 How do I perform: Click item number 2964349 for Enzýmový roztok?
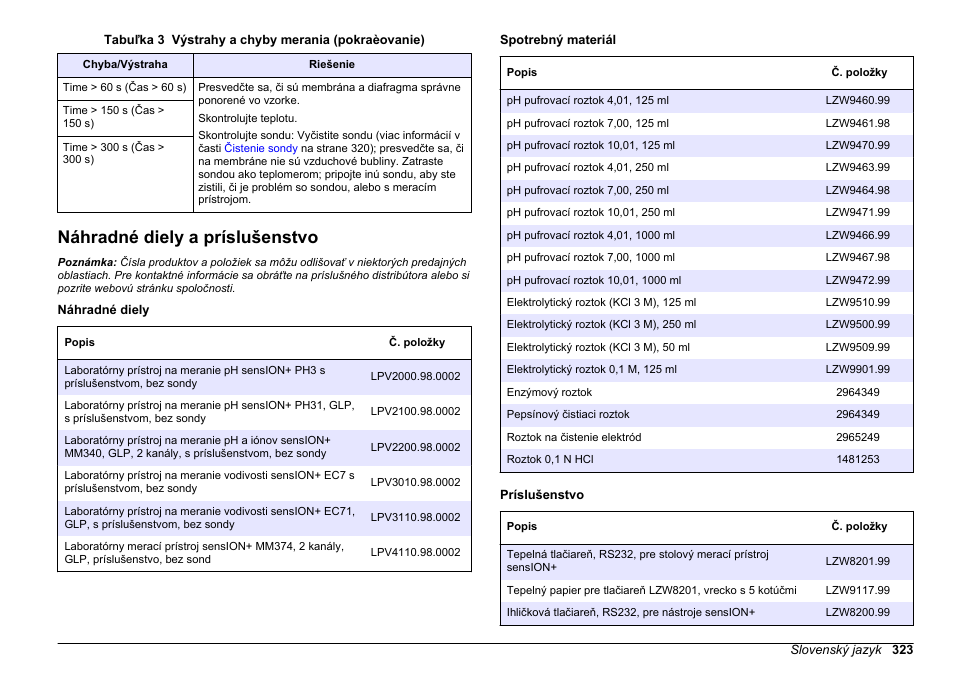[x=858, y=392]
